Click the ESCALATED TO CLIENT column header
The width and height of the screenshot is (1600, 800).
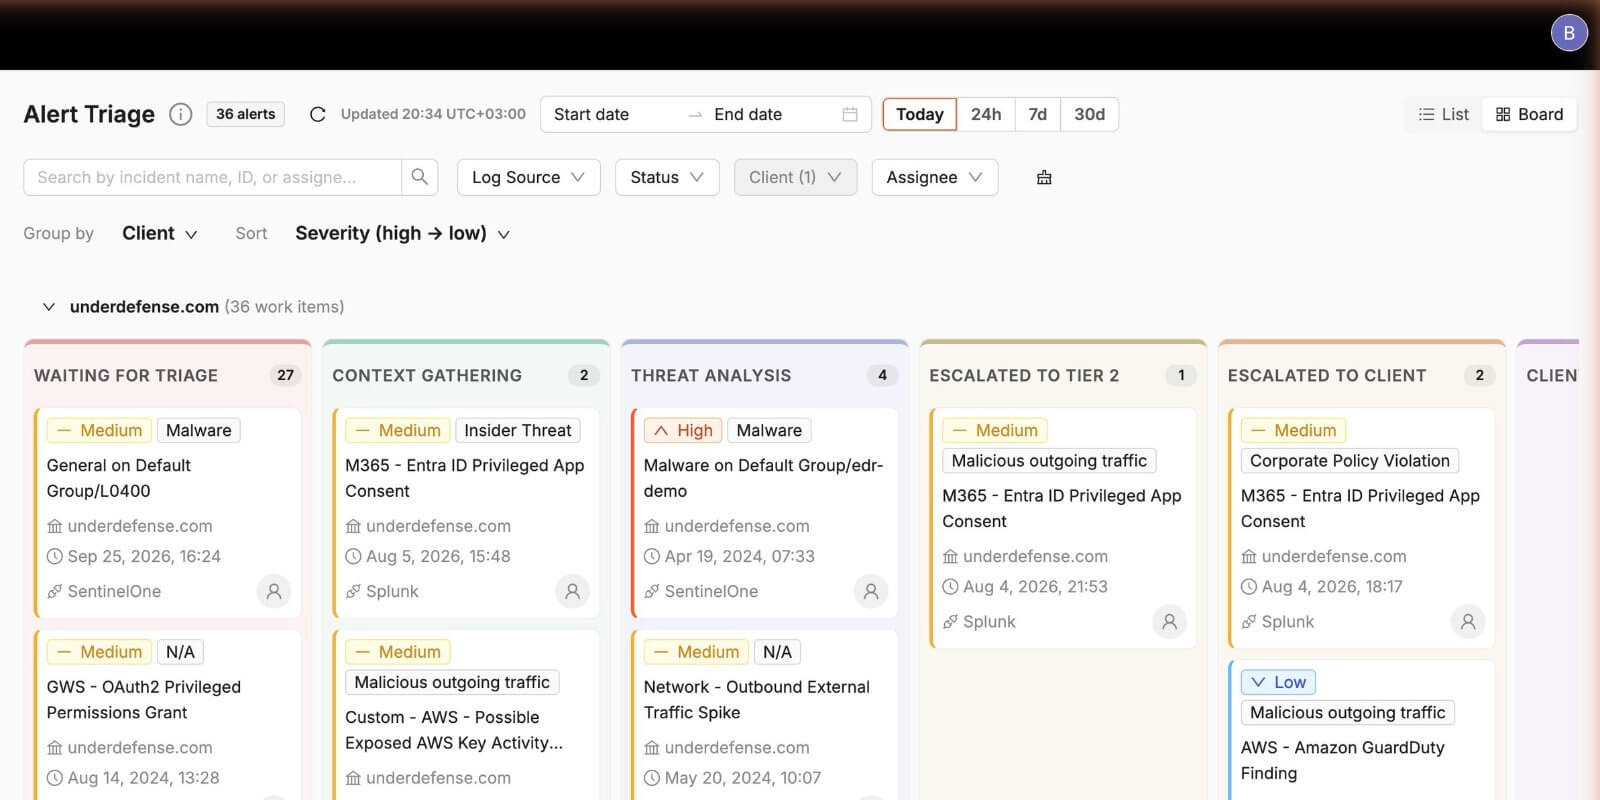(x=1327, y=375)
